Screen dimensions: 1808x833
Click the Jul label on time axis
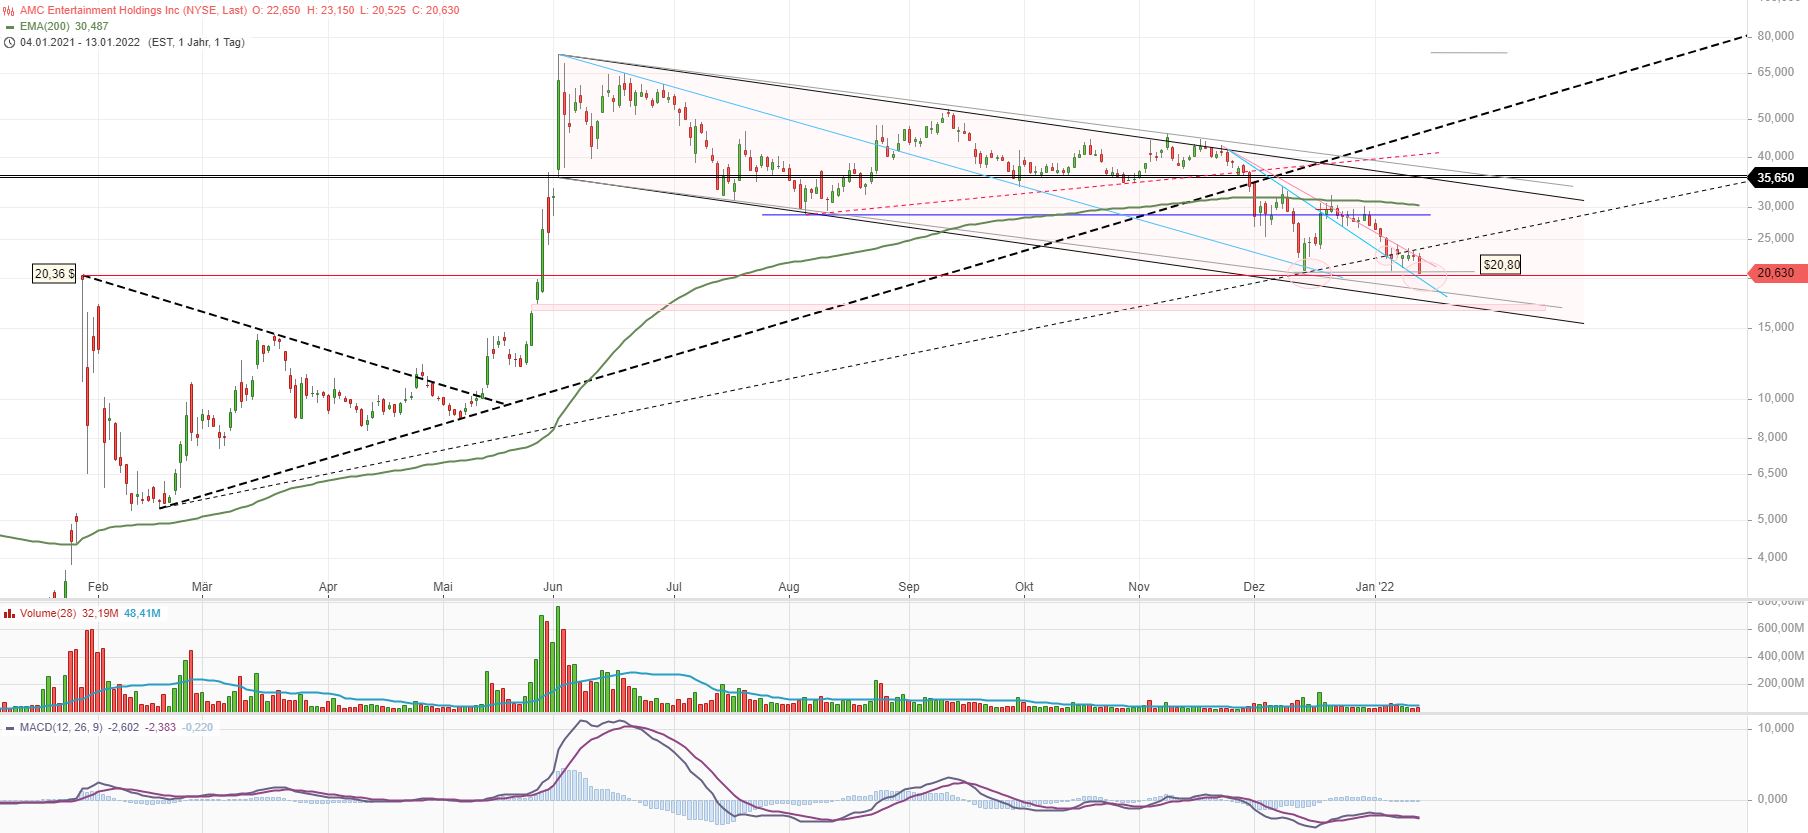point(674,587)
